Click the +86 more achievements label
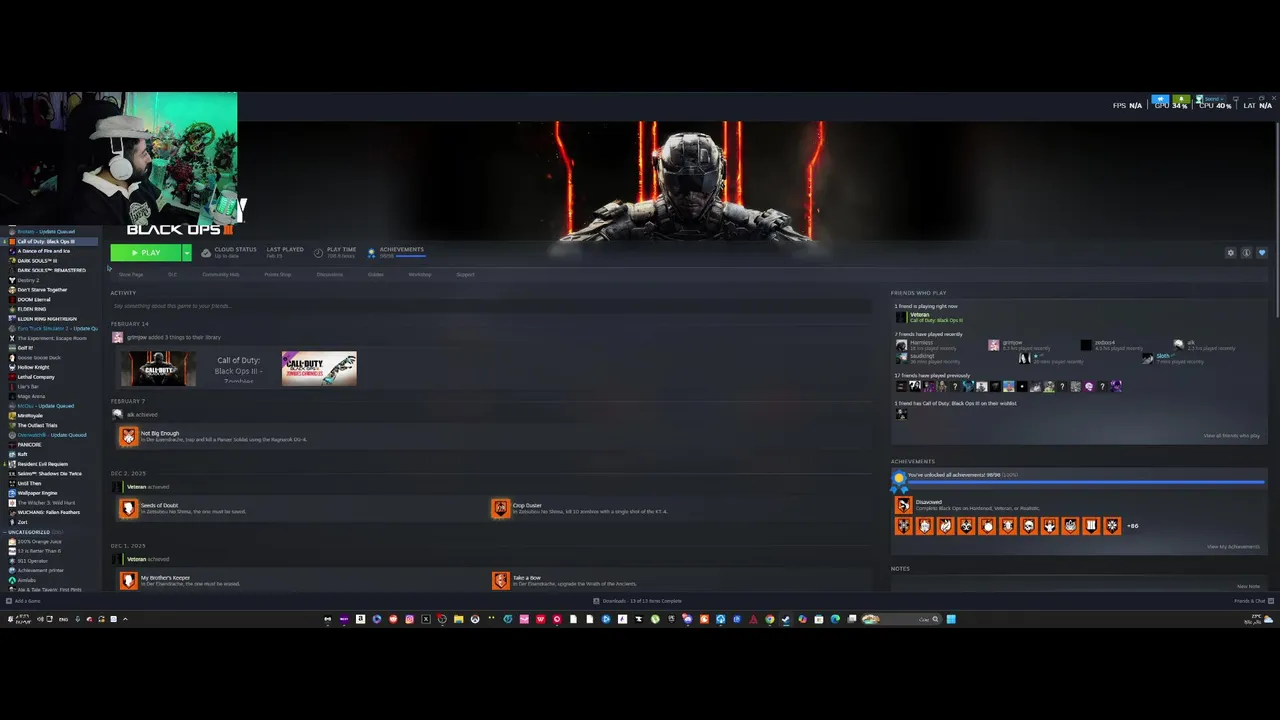 (x=1133, y=526)
